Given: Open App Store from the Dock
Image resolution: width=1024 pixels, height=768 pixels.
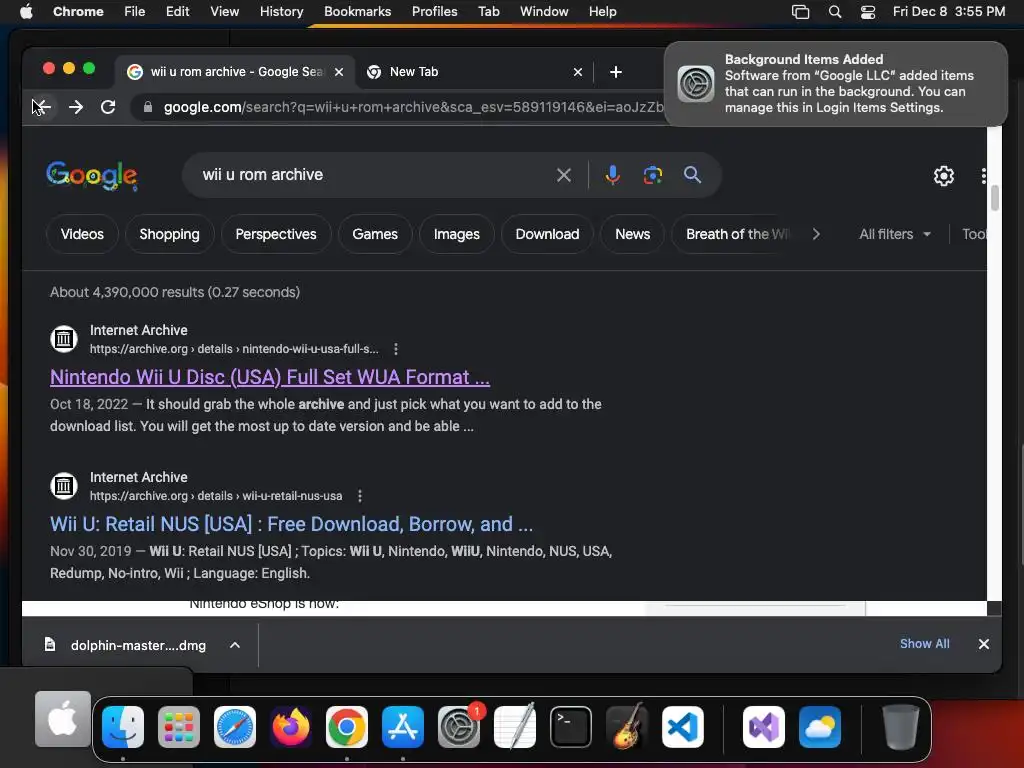Looking at the screenshot, I should pos(403,727).
